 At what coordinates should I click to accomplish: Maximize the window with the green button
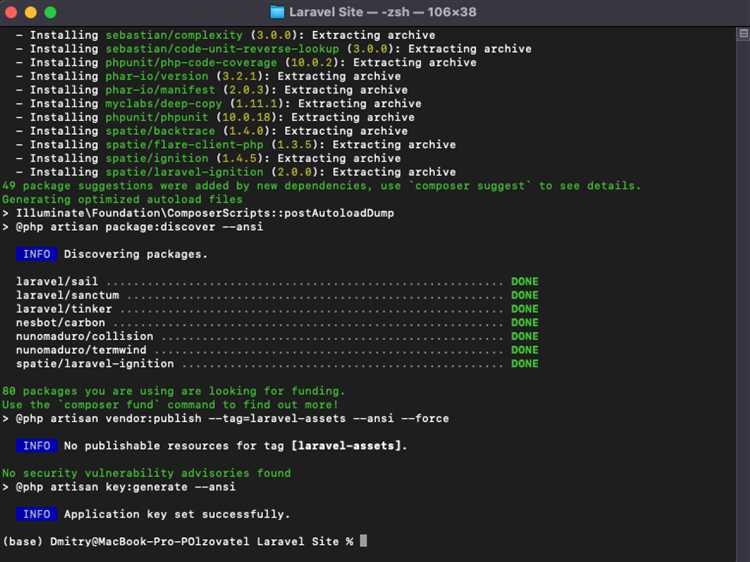pos(50,12)
